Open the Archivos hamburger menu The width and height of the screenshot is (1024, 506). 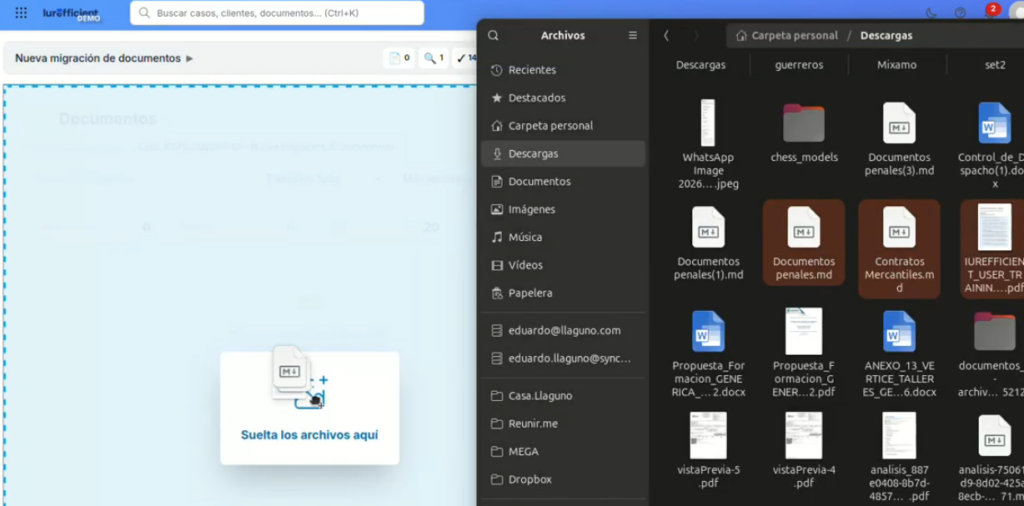click(633, 35)
